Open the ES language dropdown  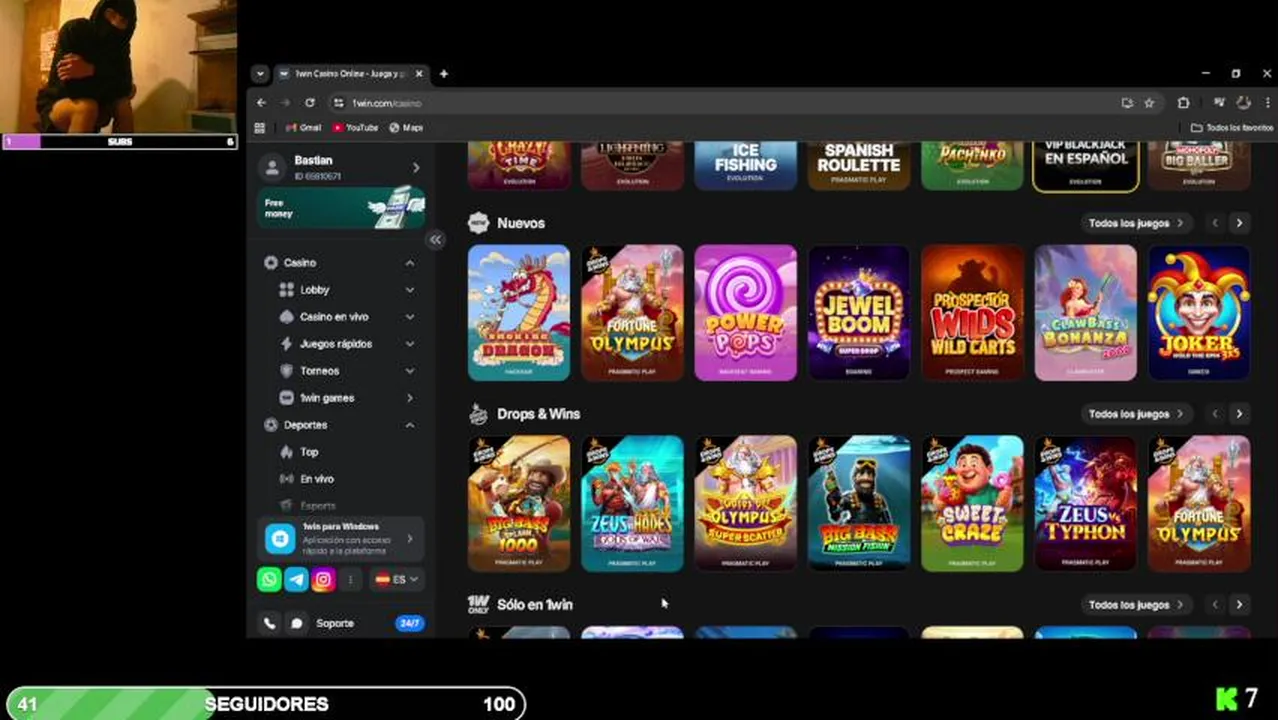click(397, 579)
